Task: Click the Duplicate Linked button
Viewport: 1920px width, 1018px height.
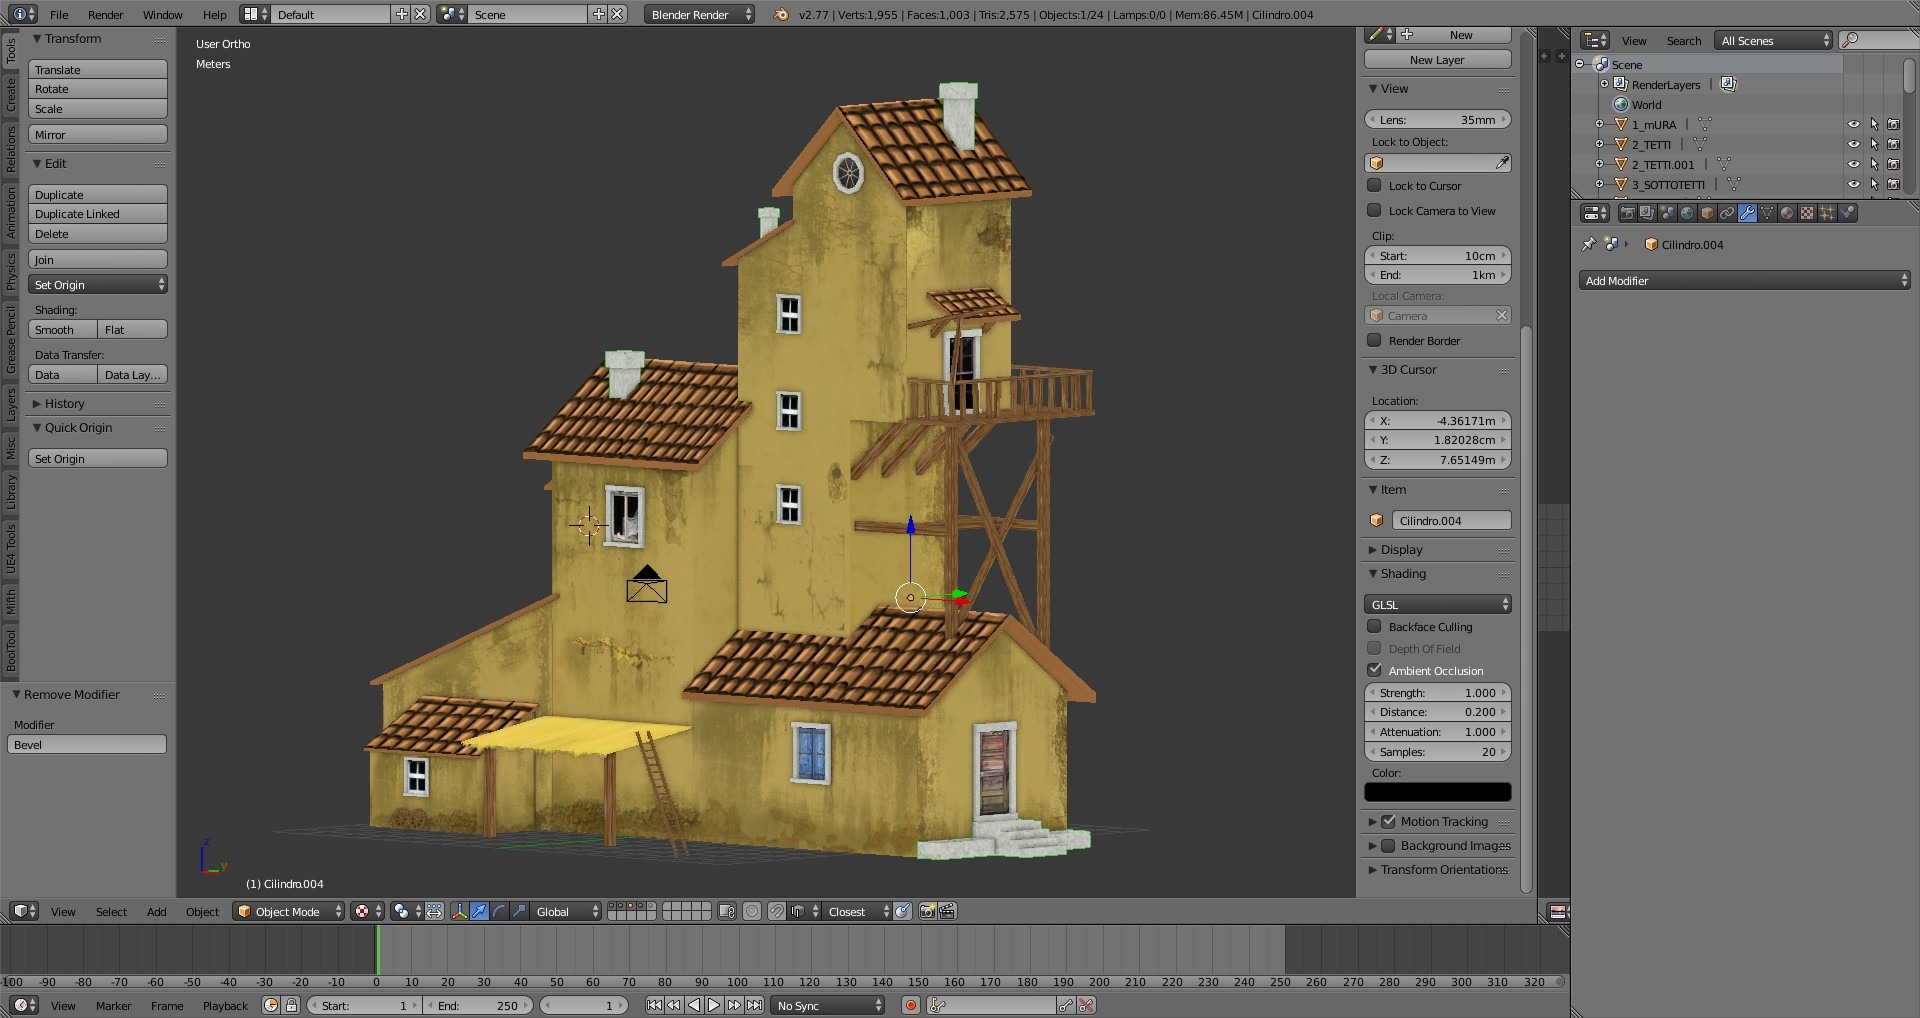Action: point(98,214)
